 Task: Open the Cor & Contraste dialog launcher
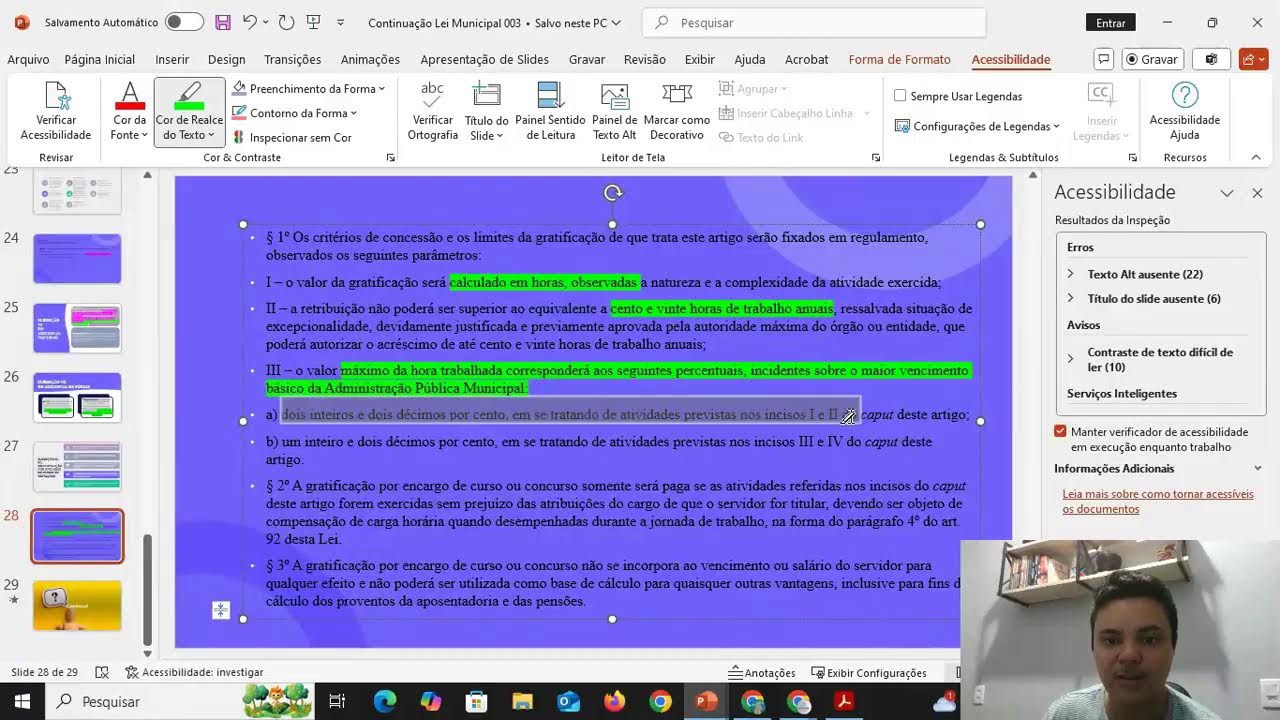[x=391, y=158]
